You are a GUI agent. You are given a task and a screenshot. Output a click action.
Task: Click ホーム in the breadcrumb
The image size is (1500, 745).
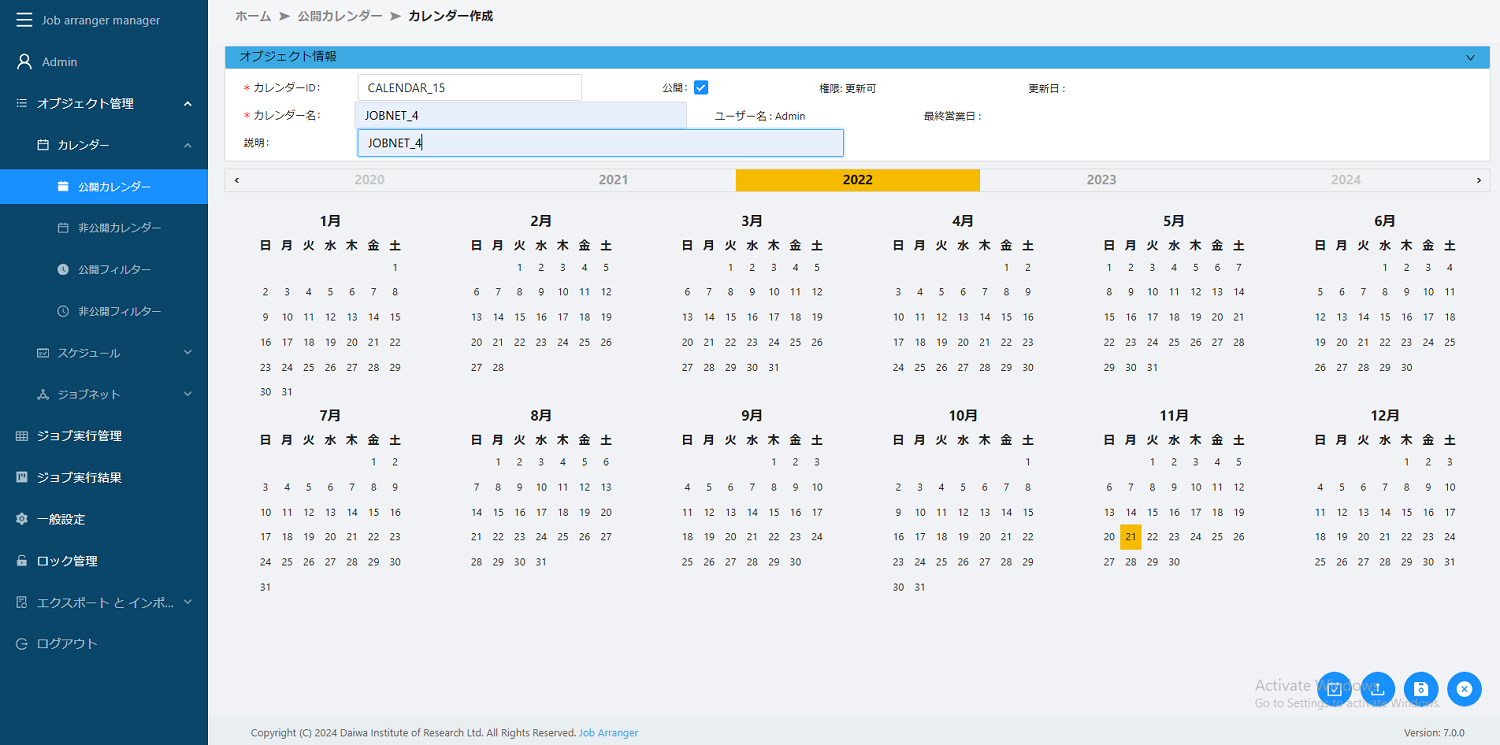[x=253, y=16]
